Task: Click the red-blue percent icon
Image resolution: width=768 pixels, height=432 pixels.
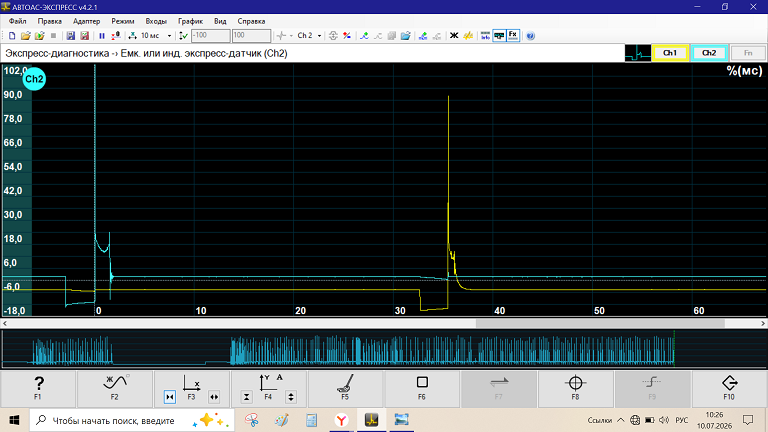Action: click(x=347, y=36)
